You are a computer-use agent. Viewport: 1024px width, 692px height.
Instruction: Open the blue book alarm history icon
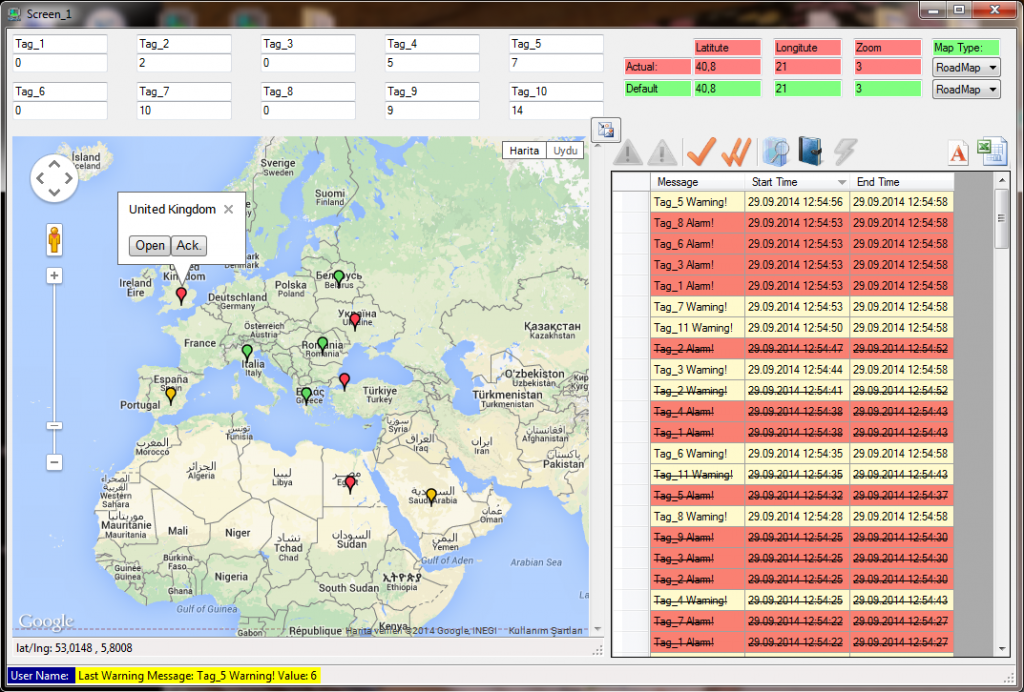coord(810,152)
